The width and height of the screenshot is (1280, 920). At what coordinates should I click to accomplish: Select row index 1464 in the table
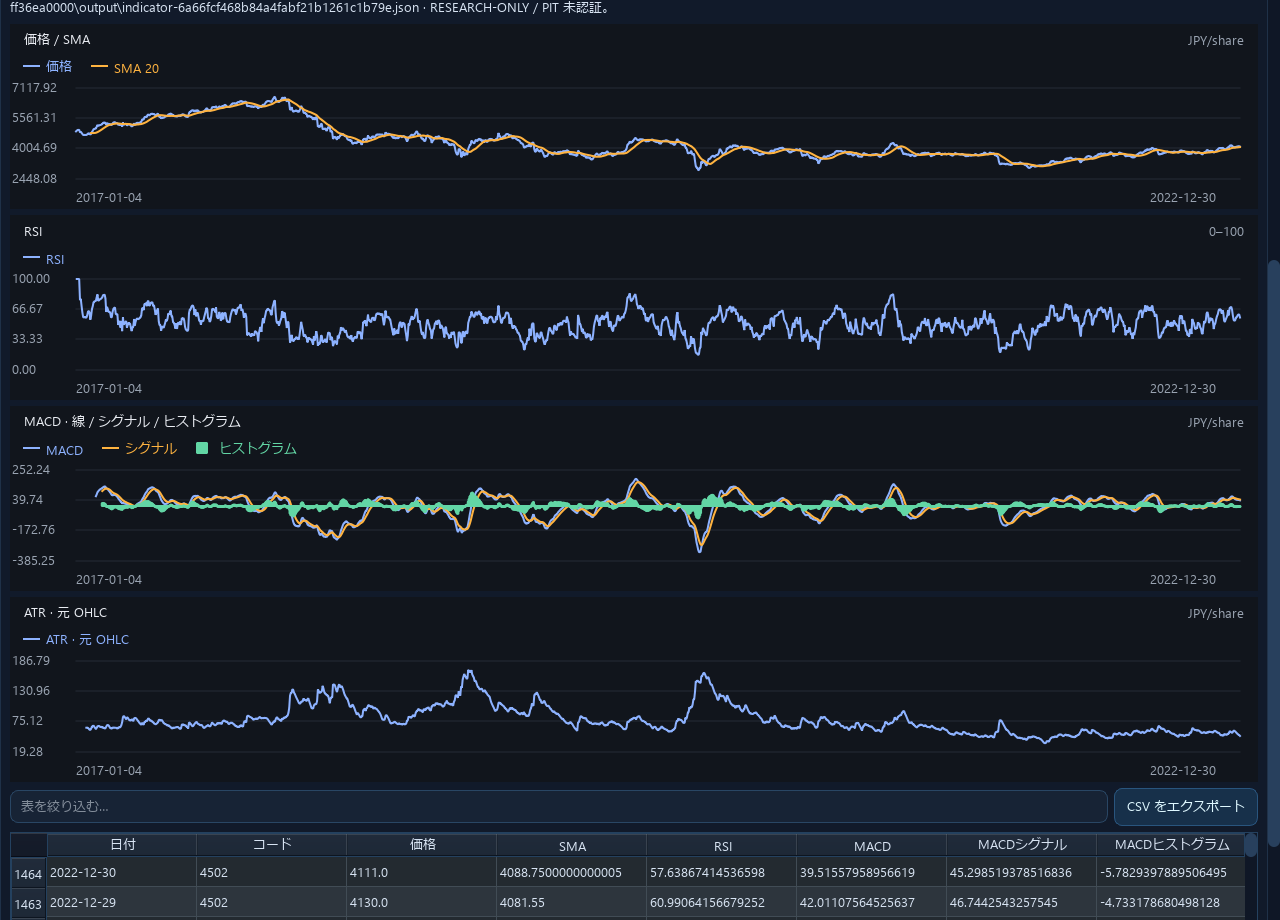pyautogui.click(x=29, y=873)
